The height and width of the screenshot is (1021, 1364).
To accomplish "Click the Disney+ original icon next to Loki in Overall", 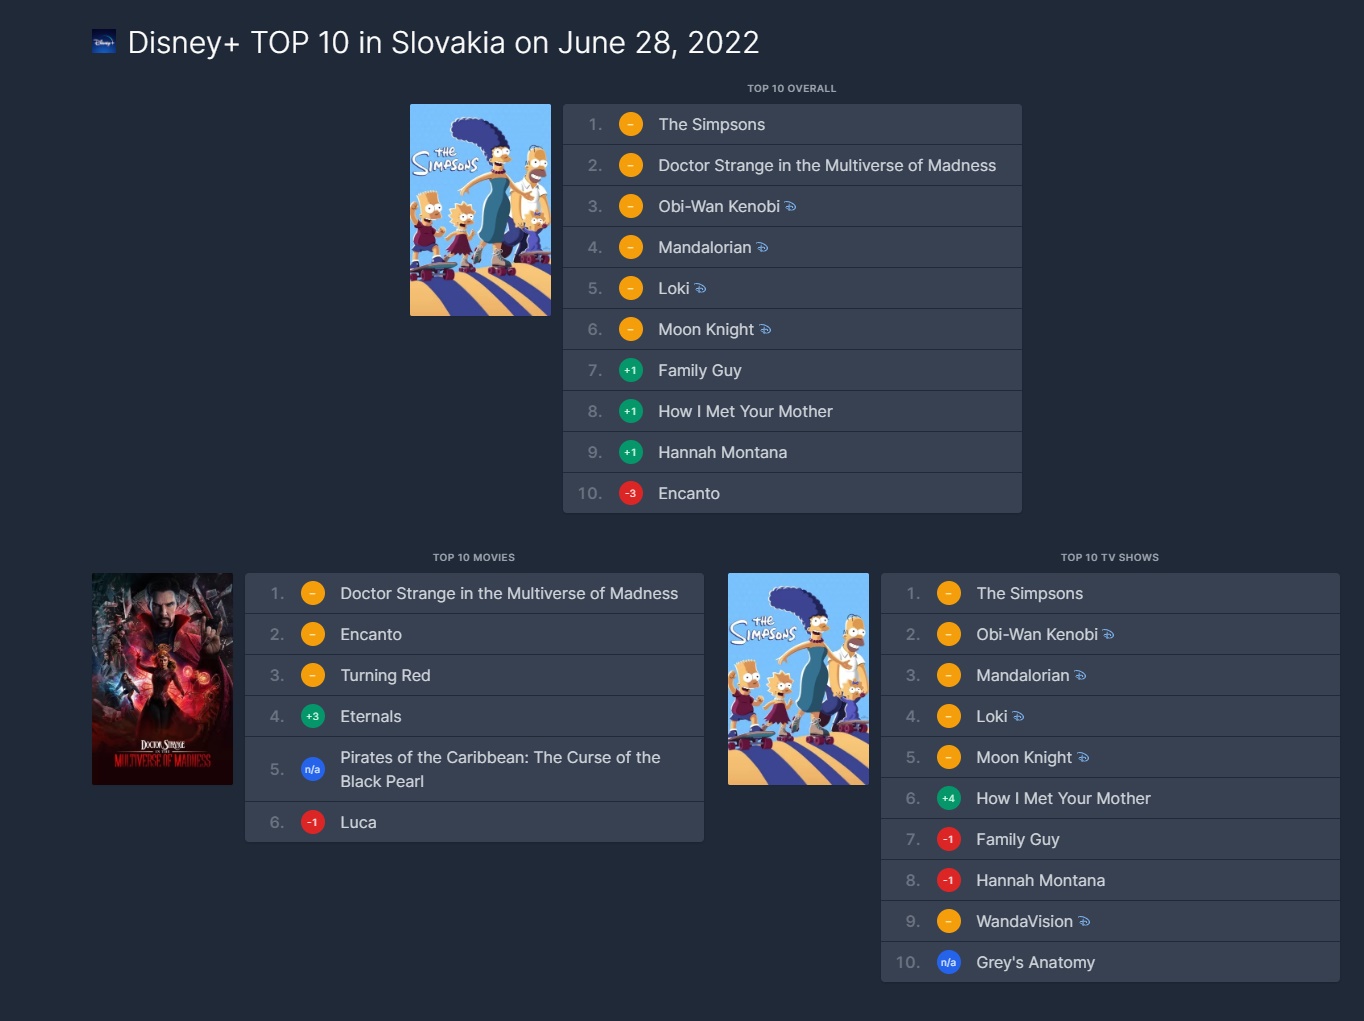I will click(x=700, y=289).
